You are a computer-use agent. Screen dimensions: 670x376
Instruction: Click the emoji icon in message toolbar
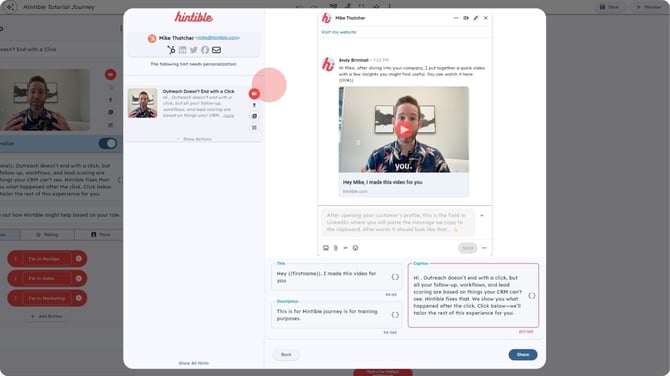(356, 248)
